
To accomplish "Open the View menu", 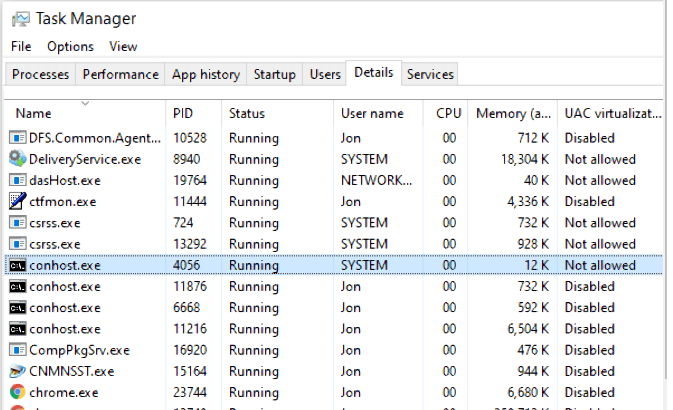I will pos(123,47).
